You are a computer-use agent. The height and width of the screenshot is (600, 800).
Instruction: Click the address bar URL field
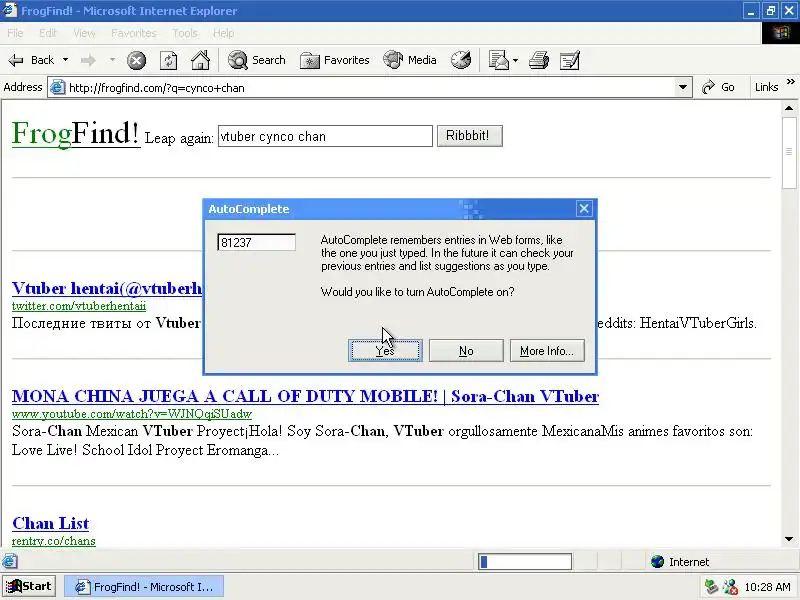click(x=370, y=88)
